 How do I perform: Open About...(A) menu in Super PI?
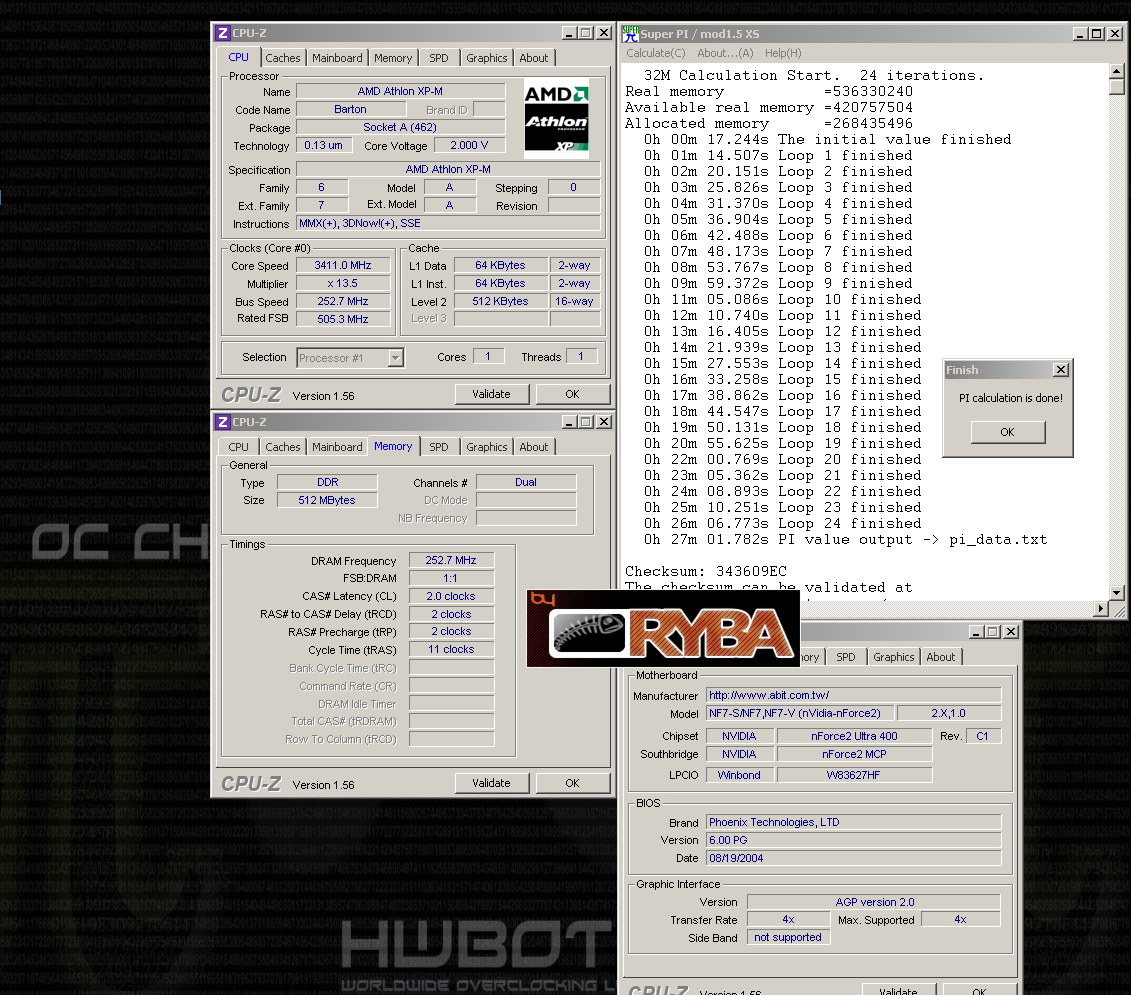pos(725,53)
